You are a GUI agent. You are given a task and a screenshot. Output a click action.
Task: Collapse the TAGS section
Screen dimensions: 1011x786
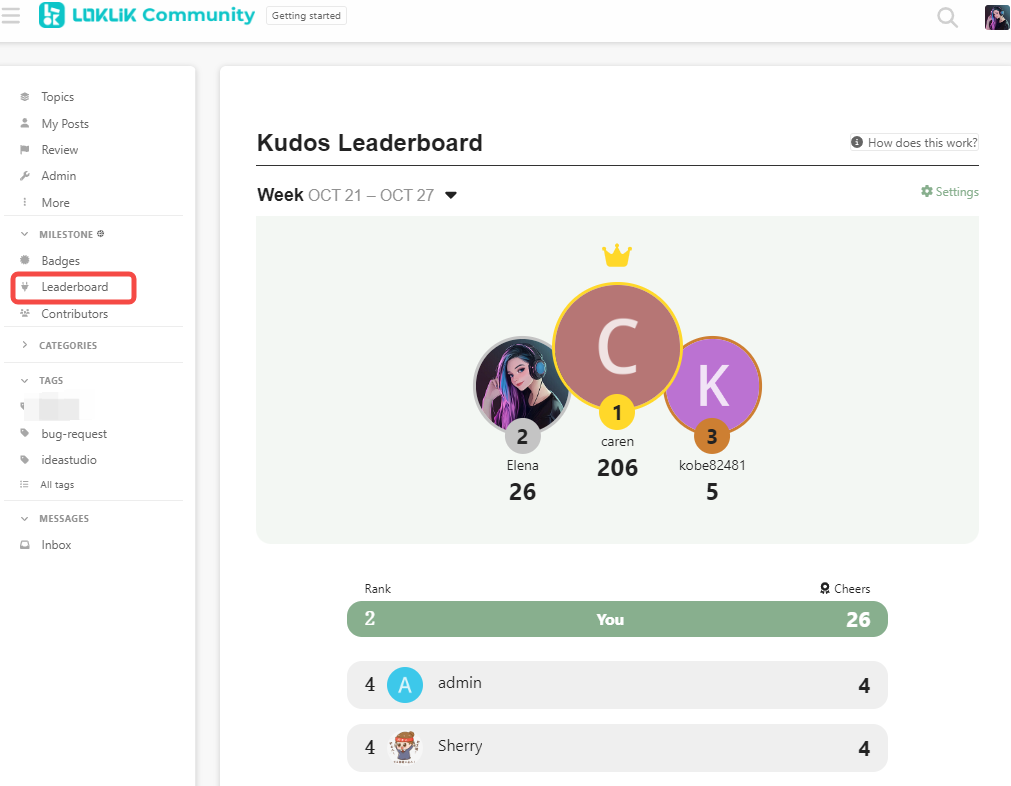click(25, 380)
